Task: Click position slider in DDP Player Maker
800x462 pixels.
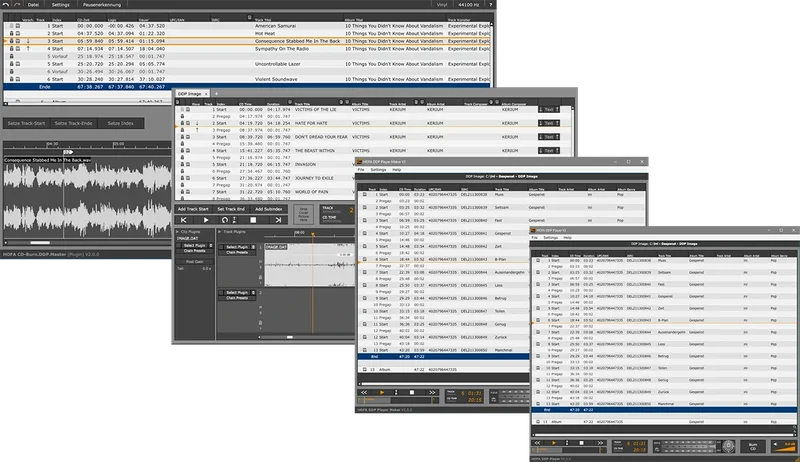Action: coord(398,400)
